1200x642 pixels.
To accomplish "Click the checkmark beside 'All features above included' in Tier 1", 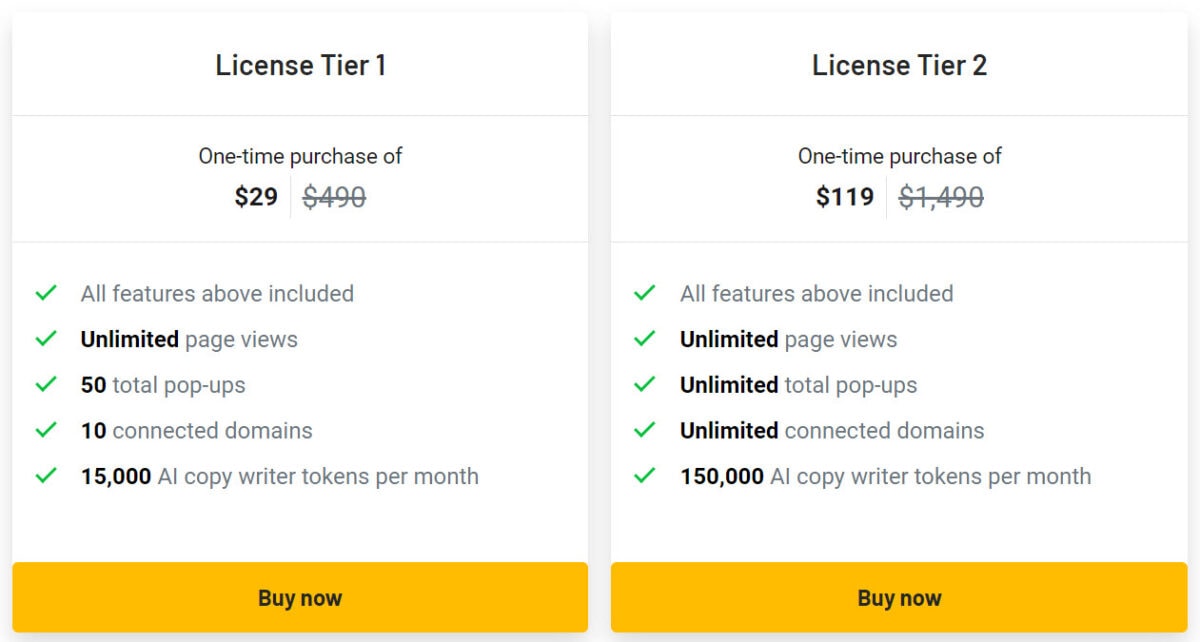I will (46, 293).
